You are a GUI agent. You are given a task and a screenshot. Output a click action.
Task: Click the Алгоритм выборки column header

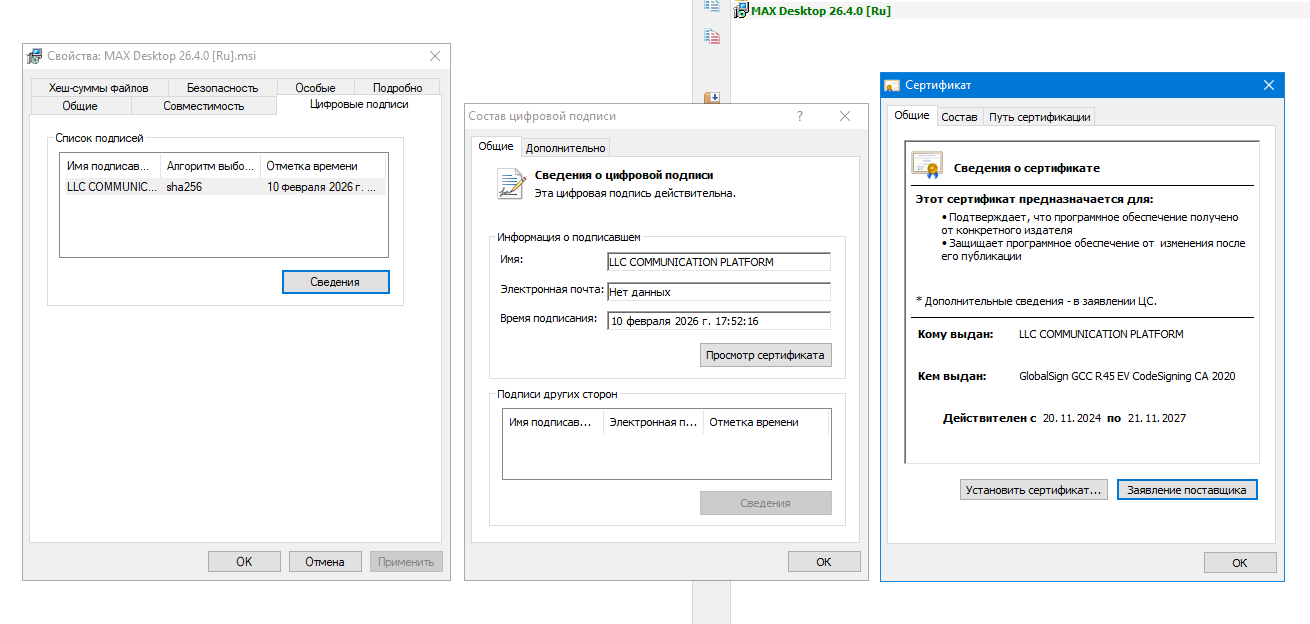click(210, 166)
